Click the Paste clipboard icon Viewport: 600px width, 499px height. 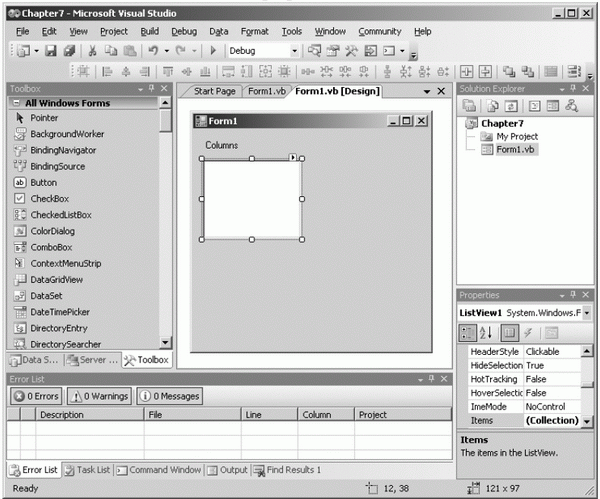point(130,51)
